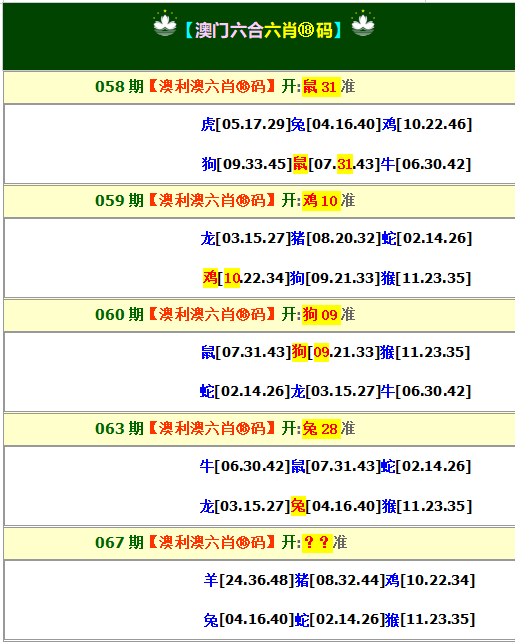Select 蛇[02.14.26] in period 067
This screenshot has height=643, width=515.
click(x=340, y=619)
